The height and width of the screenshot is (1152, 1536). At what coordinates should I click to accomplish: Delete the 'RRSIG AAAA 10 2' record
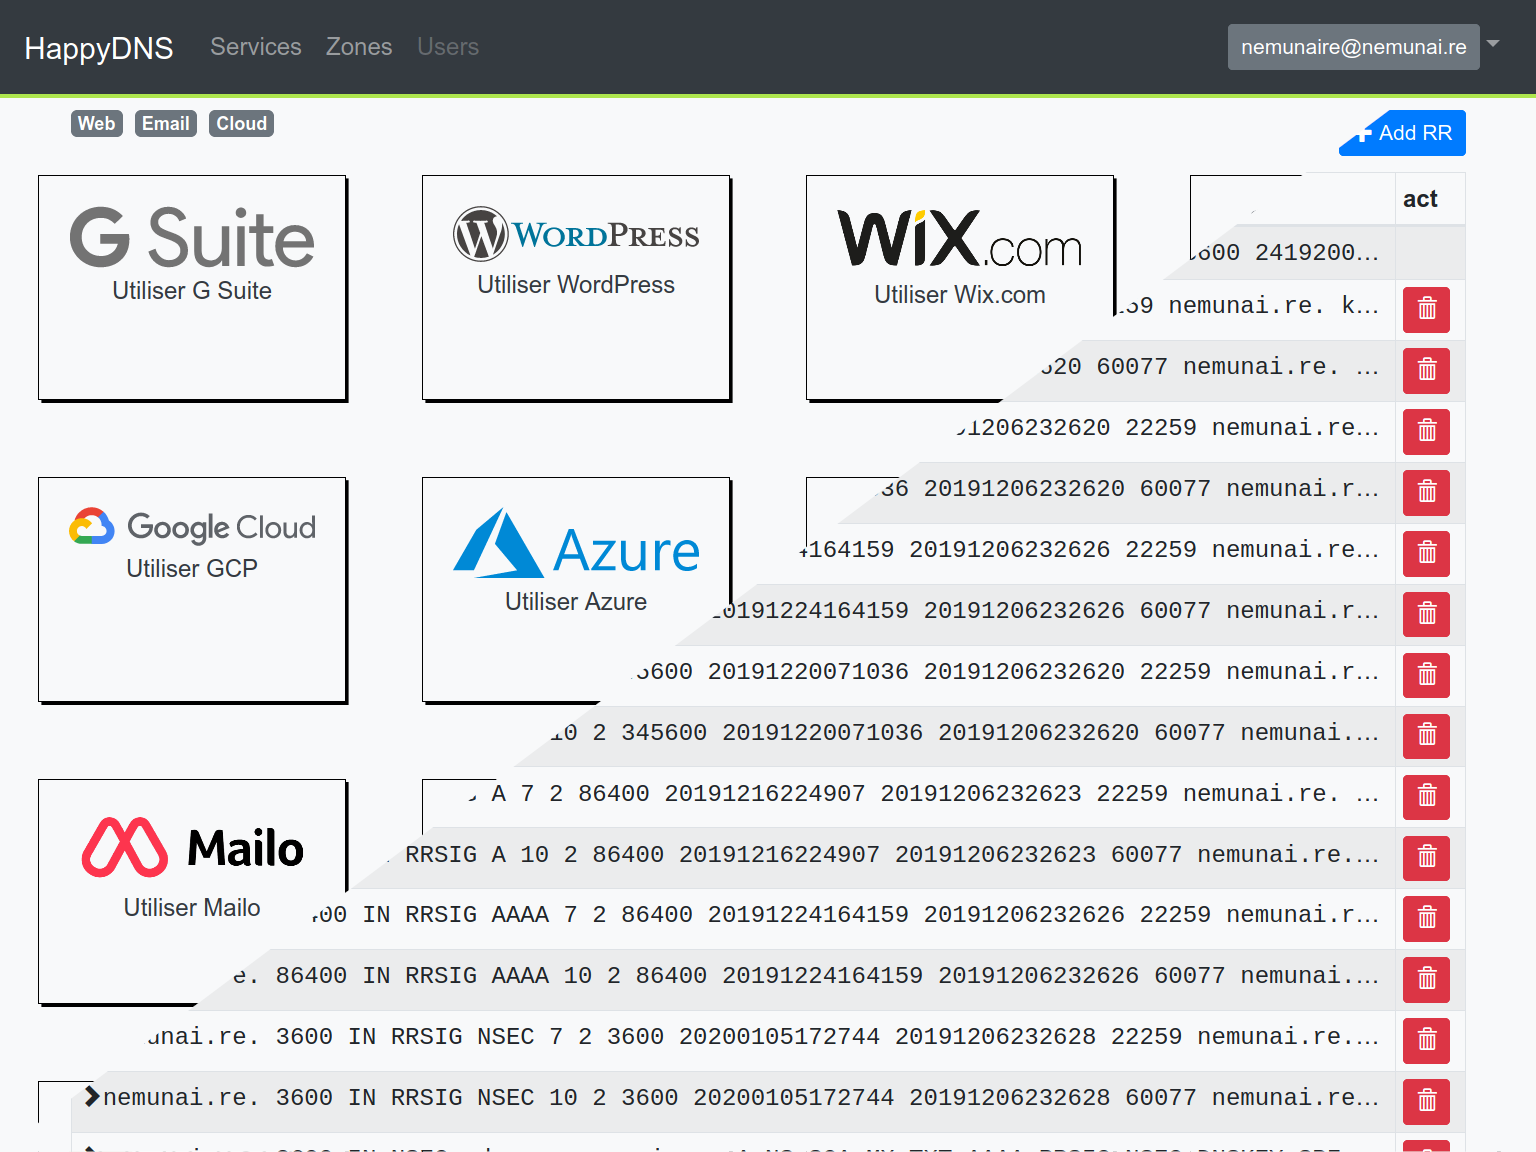point(1426,980)
